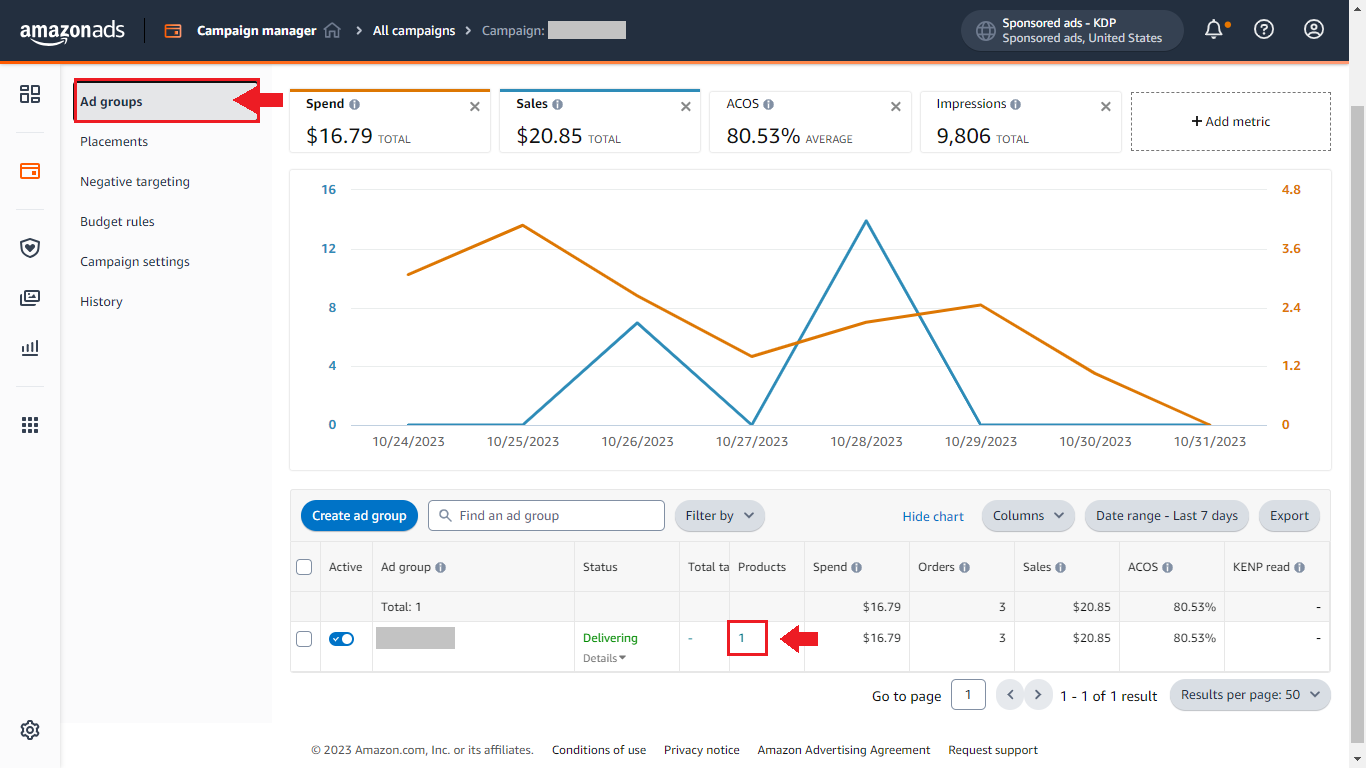This screenshot has height=768, width=1366.
Task: Click the Create ad group button
Action: pyautogui.click(x=359, y=515)
